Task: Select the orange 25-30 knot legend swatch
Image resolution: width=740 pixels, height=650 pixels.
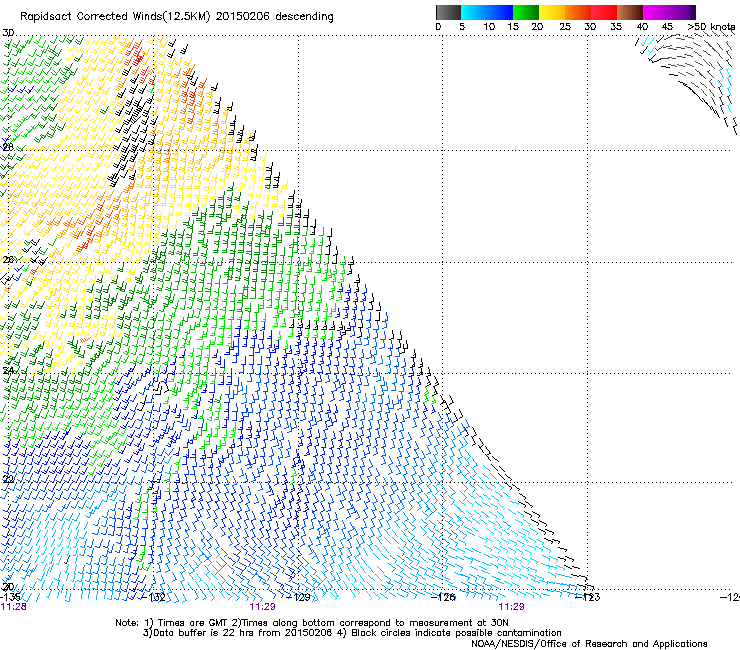Action: point(578,12)
